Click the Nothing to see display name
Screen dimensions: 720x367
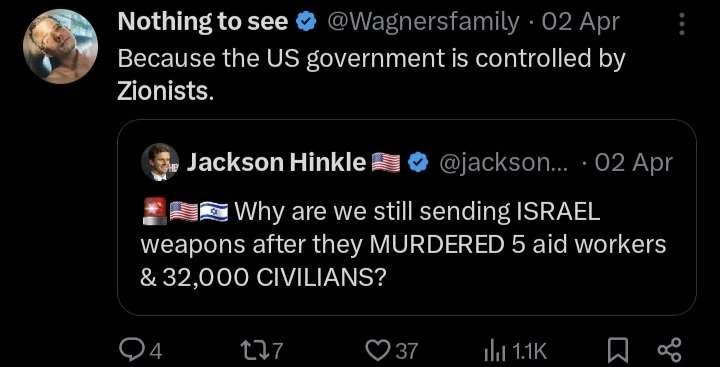coord(202,23)
